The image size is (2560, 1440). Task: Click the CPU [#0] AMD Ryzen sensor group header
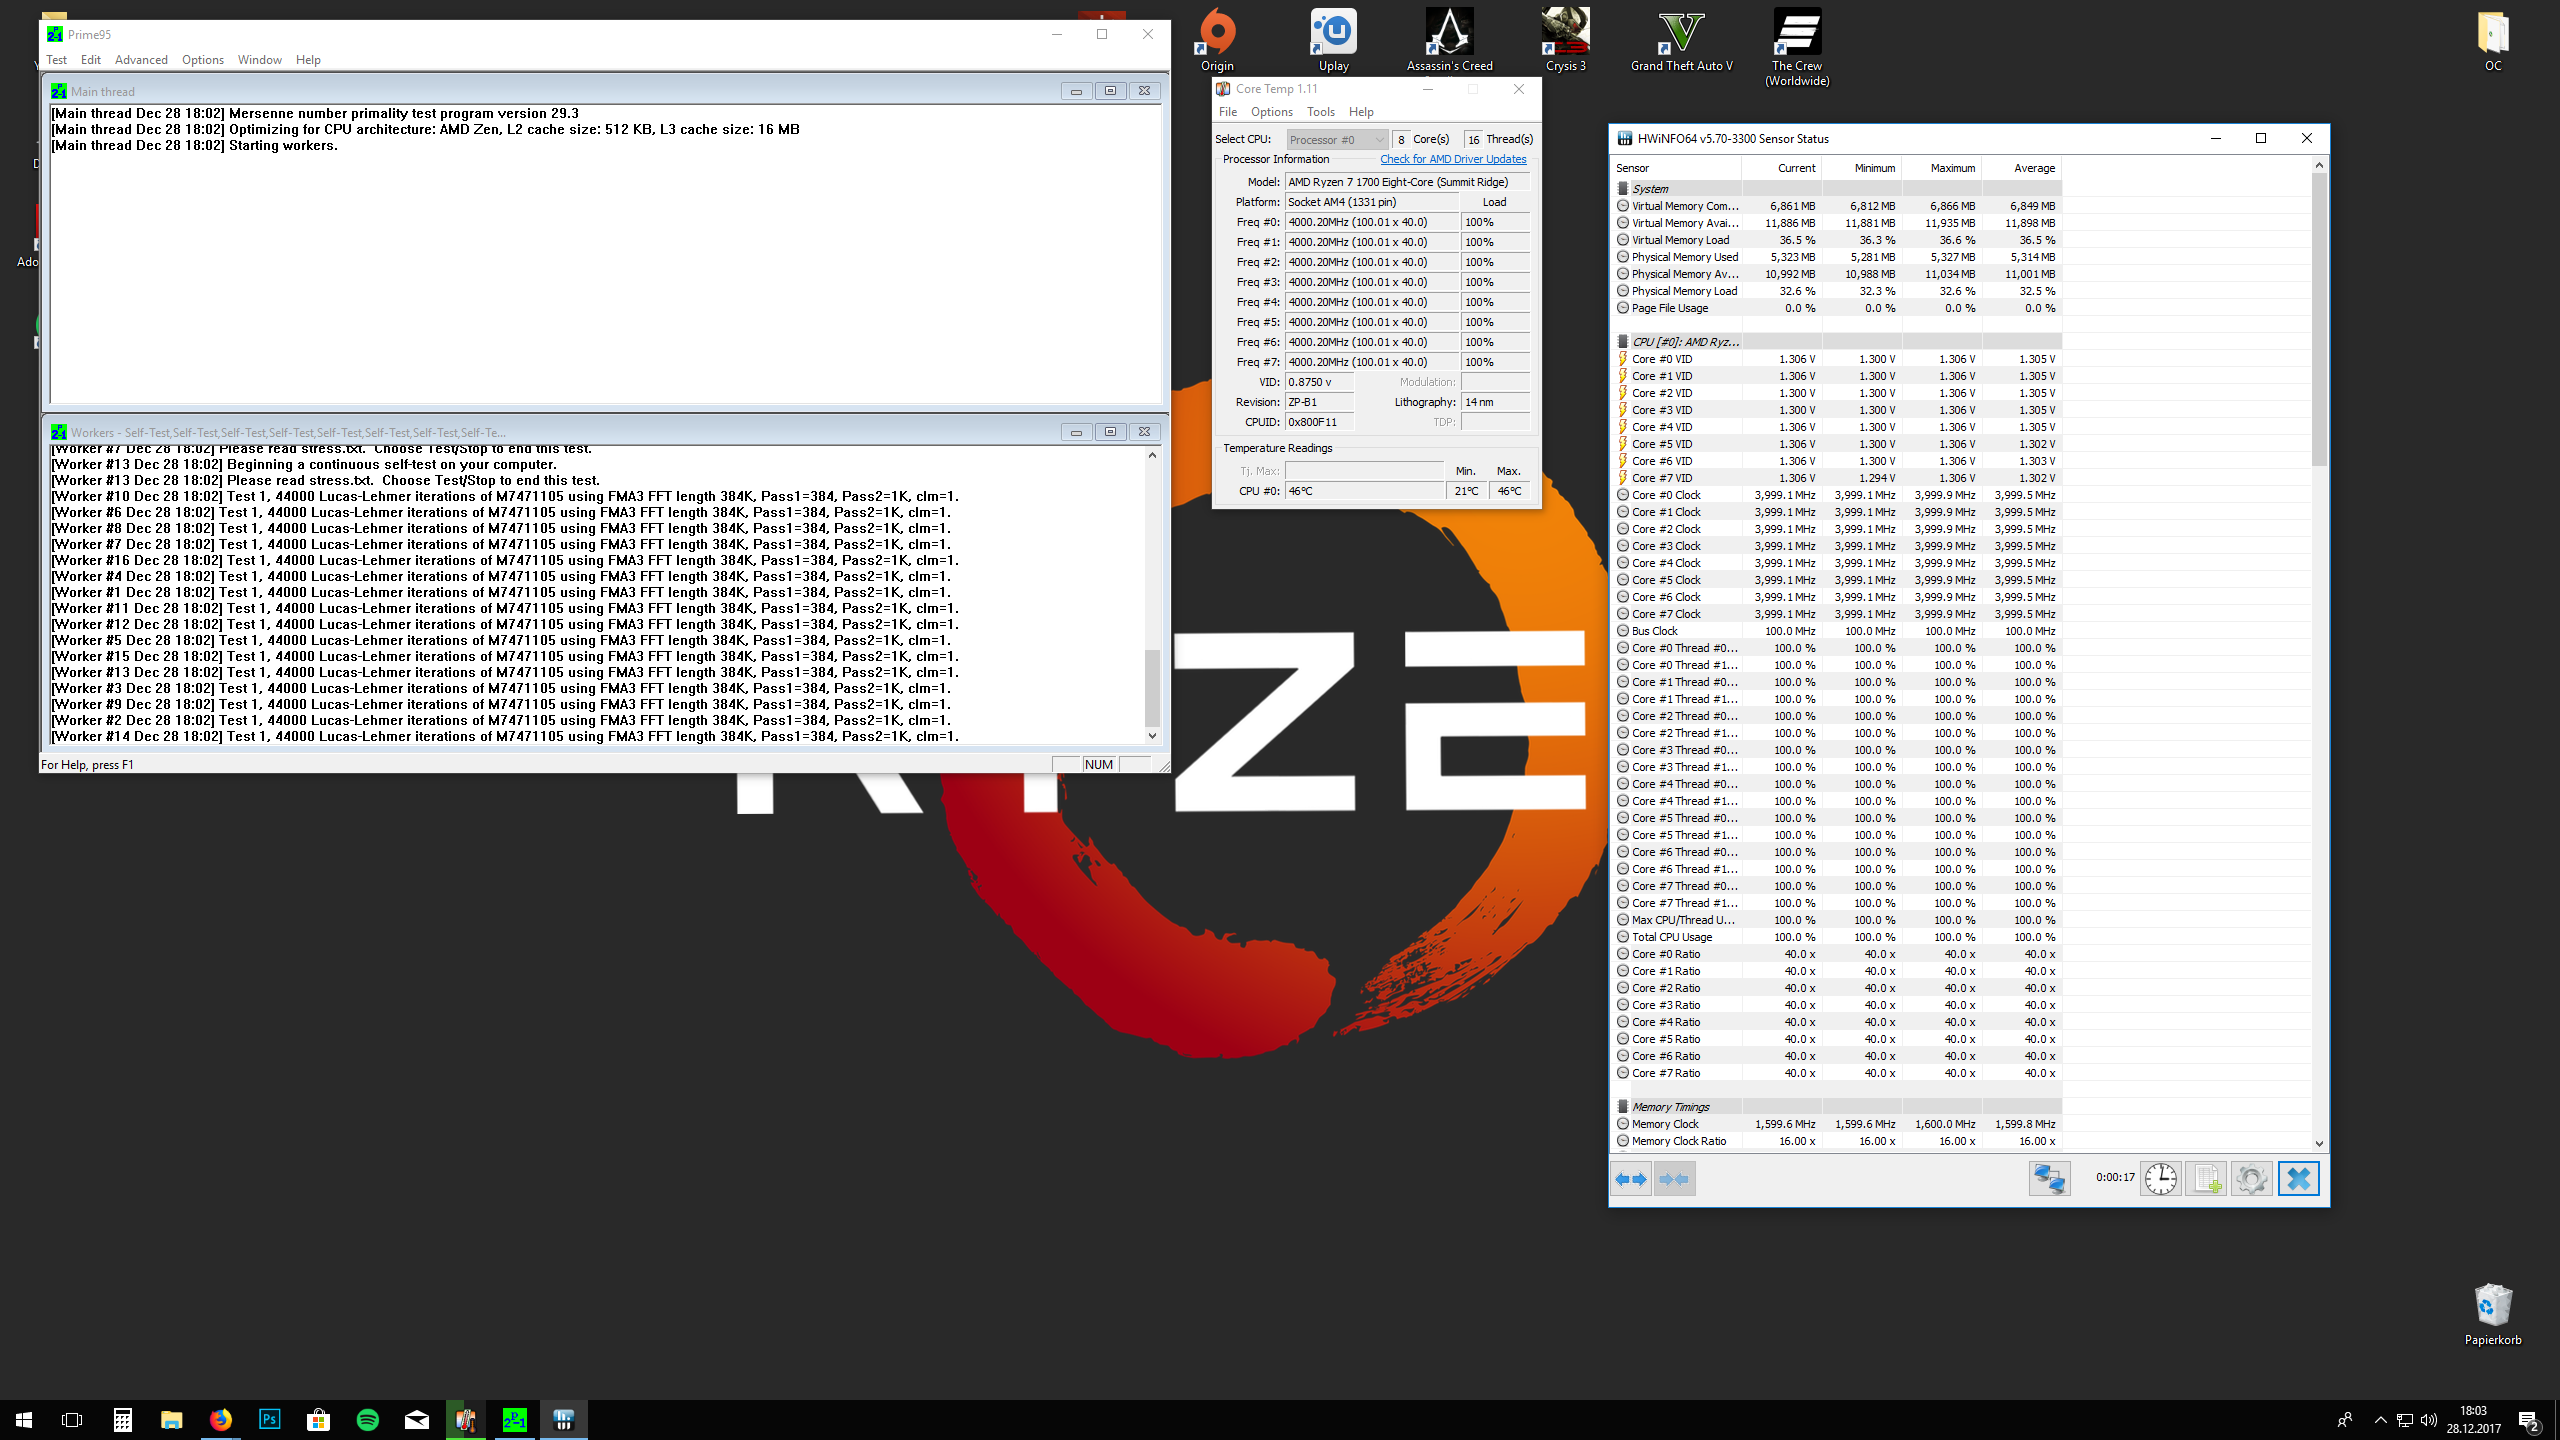point(1684,342)
